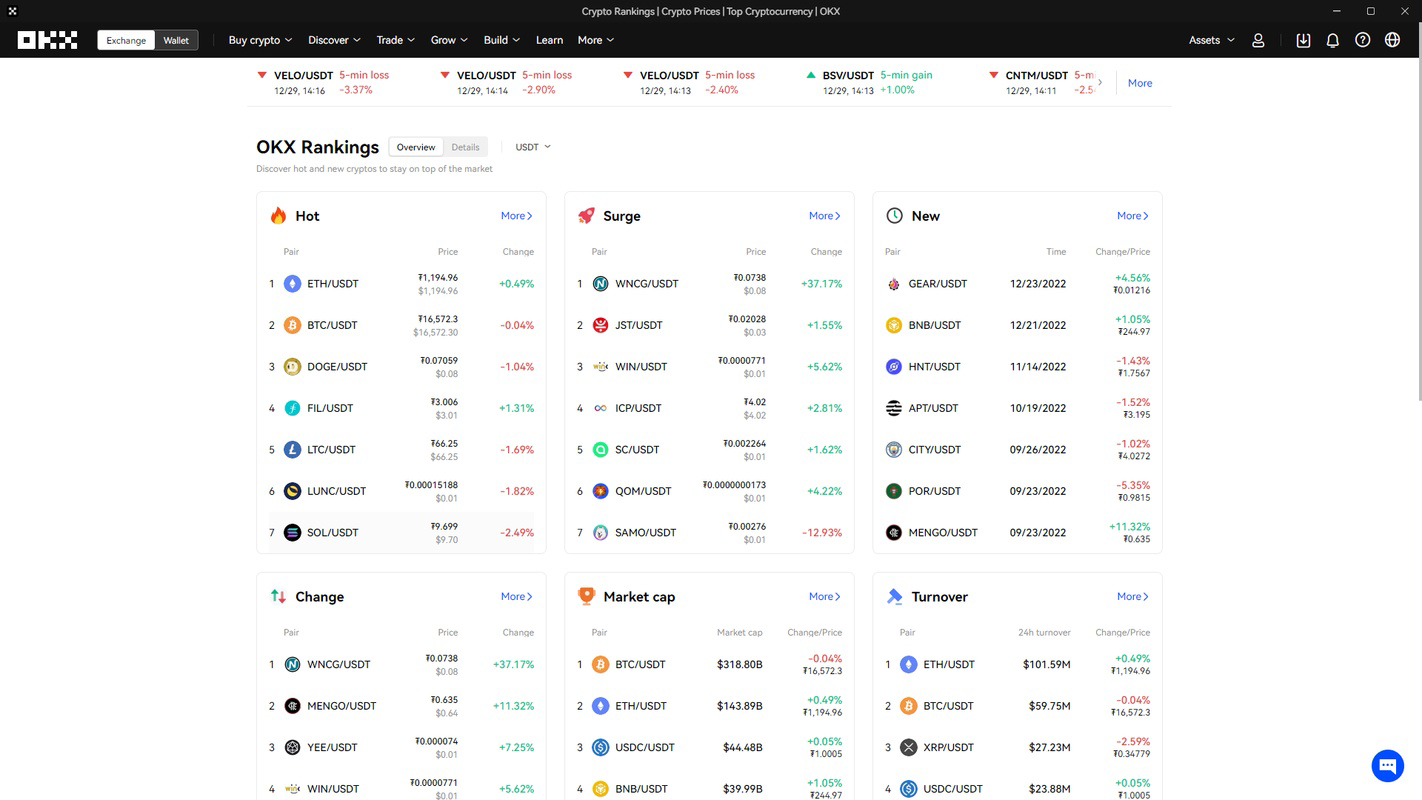1422x800 pixels.
Task: Open the Assets dropdown
Action: point(1211,40)
